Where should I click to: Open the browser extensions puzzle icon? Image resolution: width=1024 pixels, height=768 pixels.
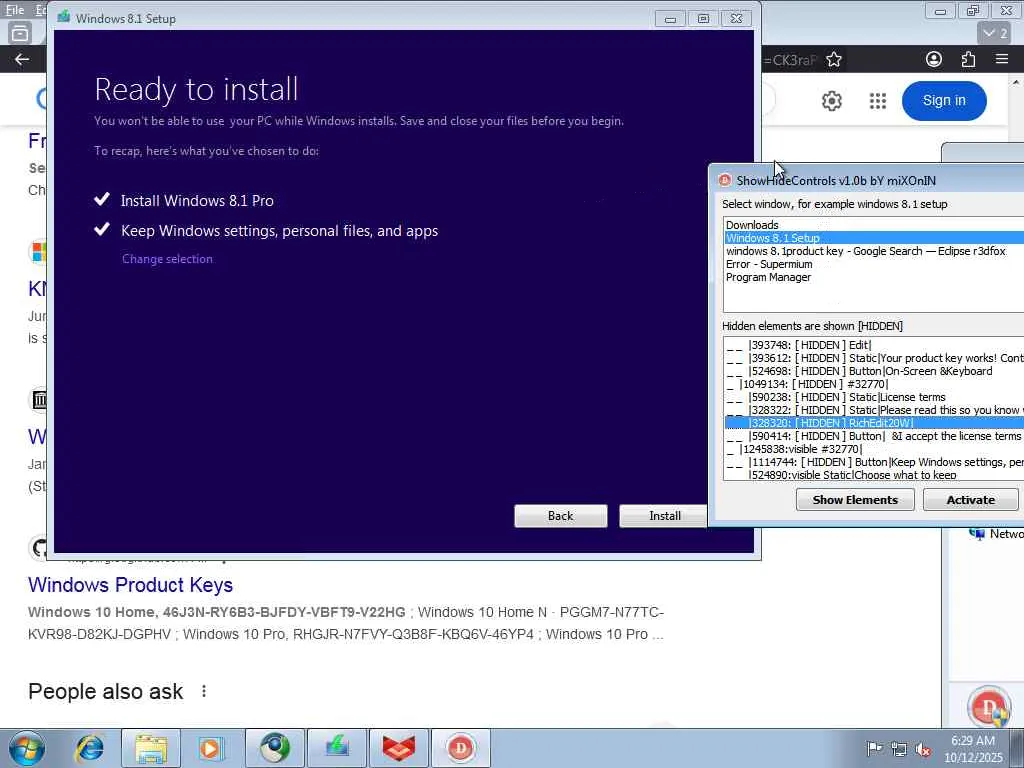968,59
